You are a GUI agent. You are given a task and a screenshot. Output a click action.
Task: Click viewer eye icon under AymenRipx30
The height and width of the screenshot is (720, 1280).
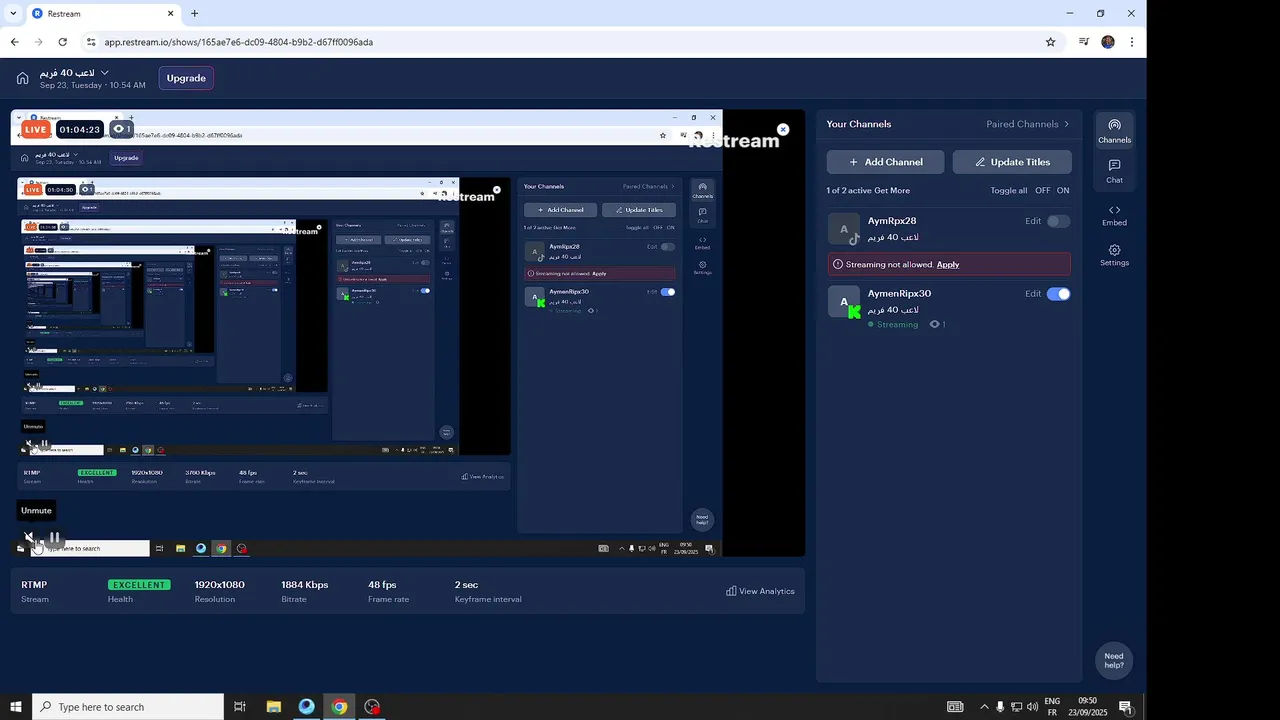point(934,324)
